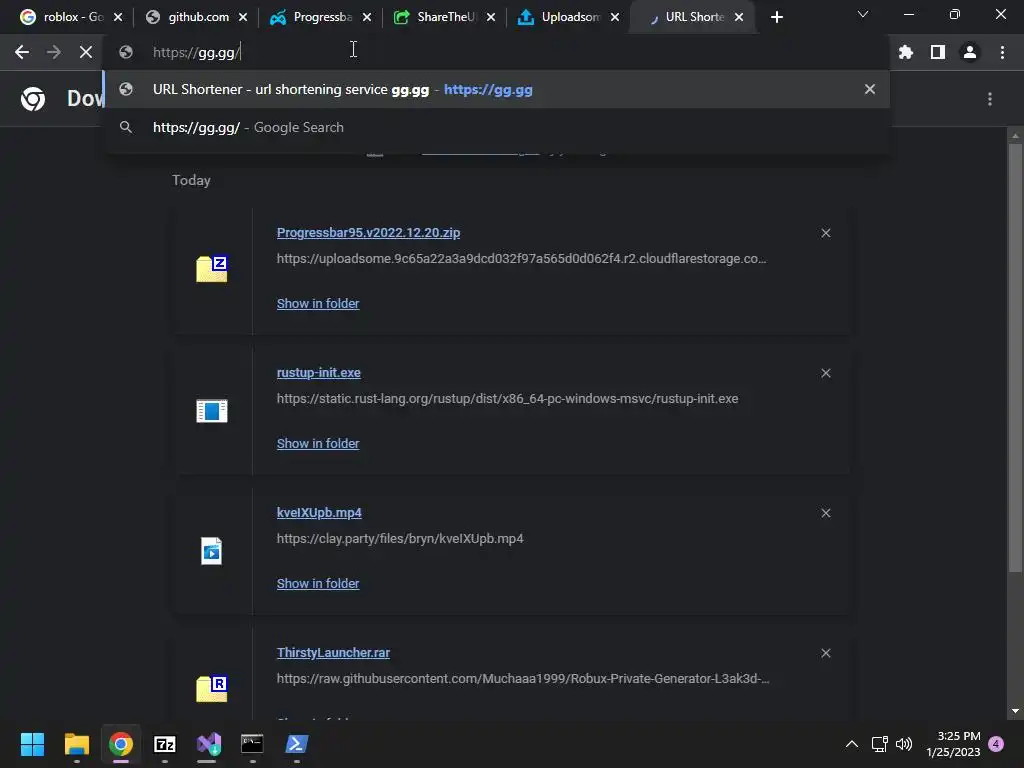Open rustup-init.exe download

point(319,373)
